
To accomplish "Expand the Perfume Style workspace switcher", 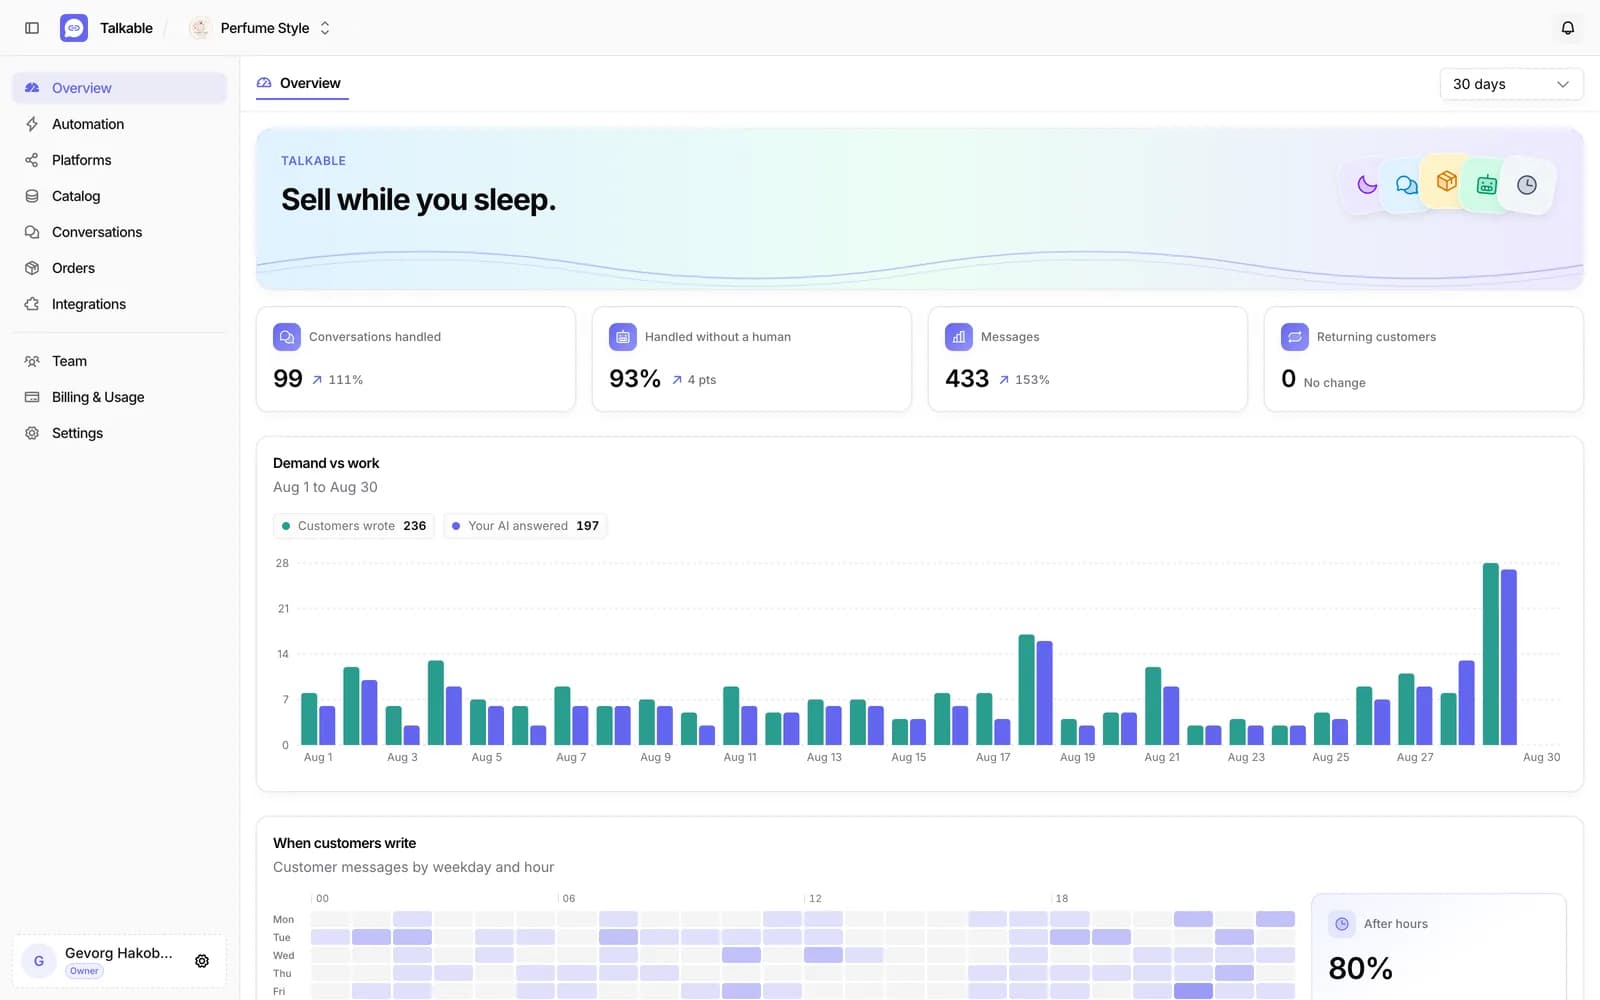I will tap(325, 28).
